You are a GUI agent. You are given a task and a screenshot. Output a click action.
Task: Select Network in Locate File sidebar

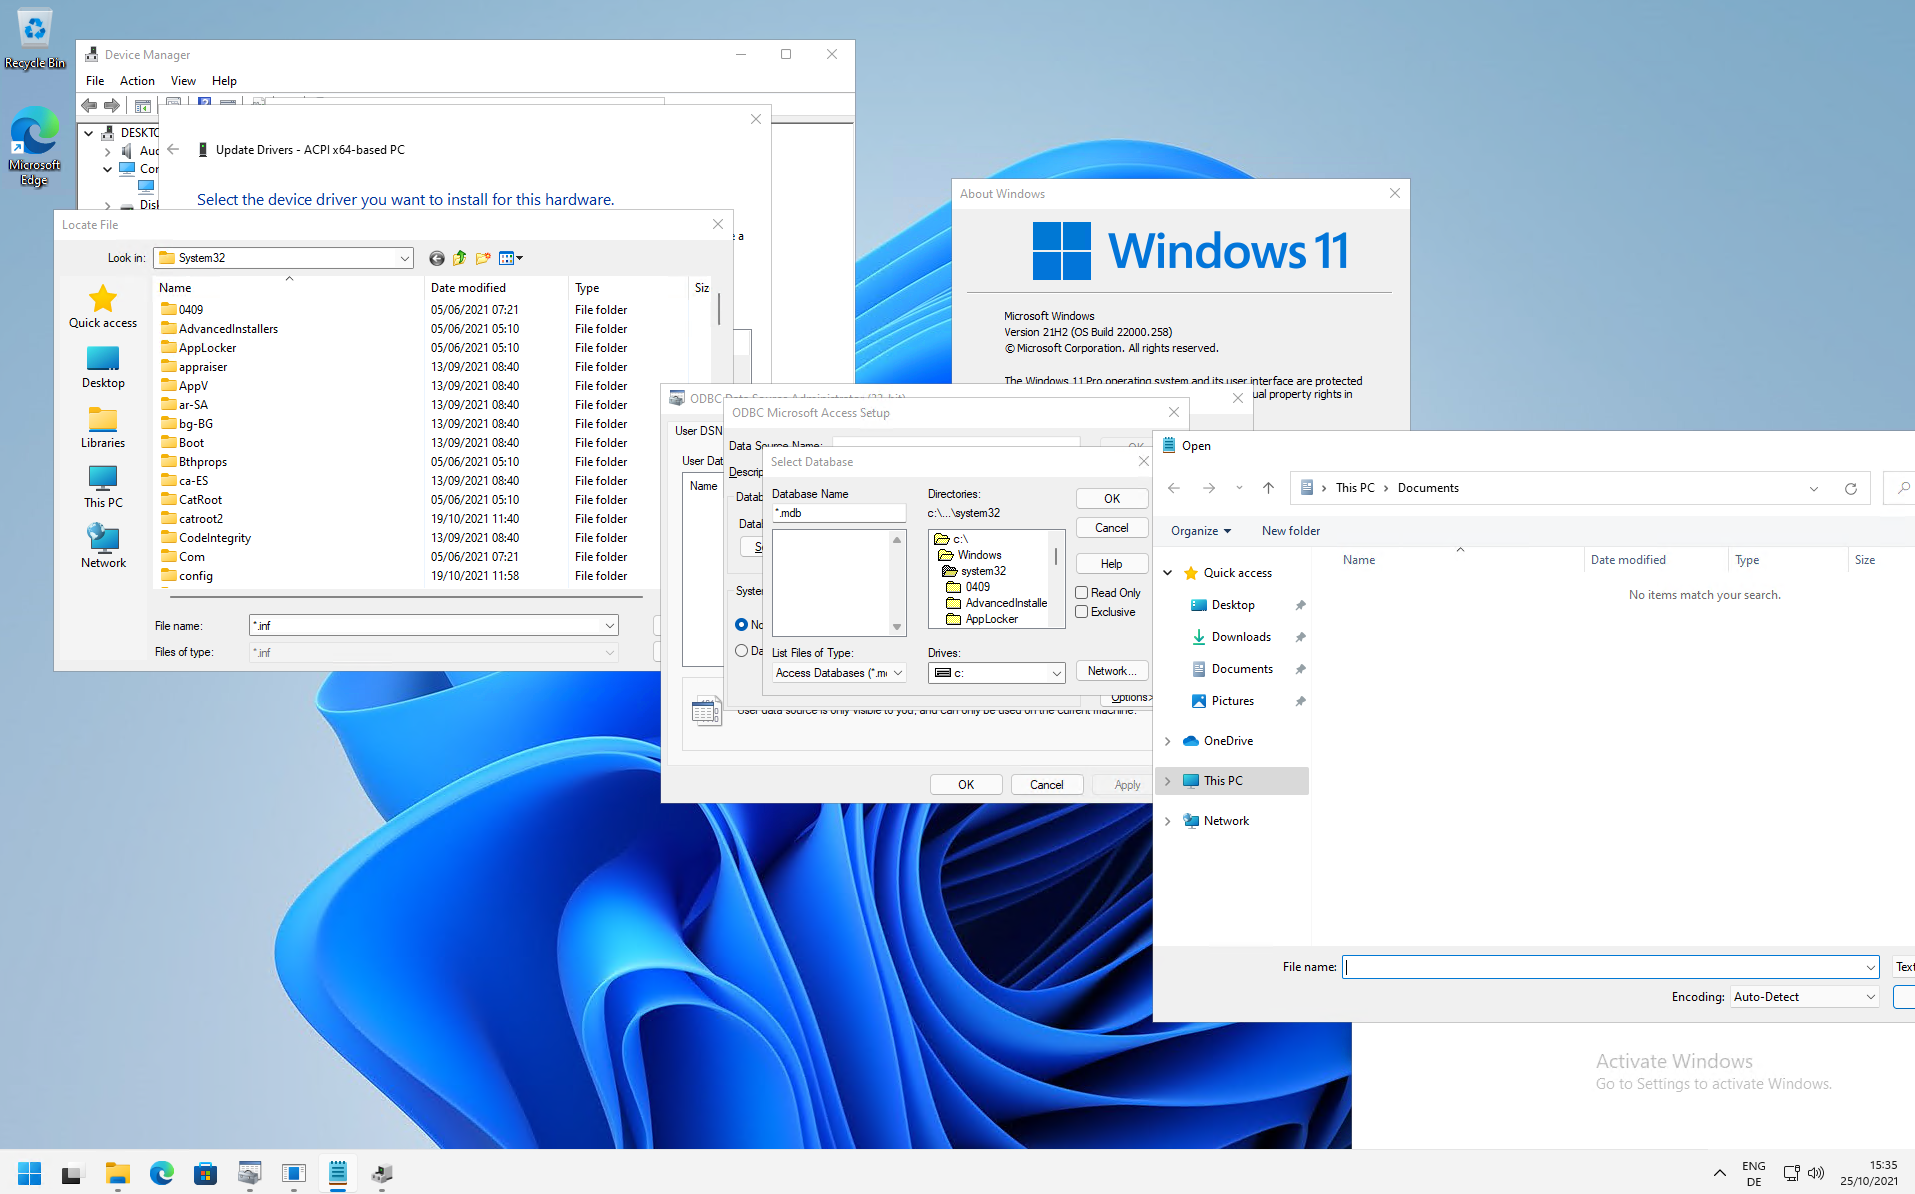click(103, 547)
